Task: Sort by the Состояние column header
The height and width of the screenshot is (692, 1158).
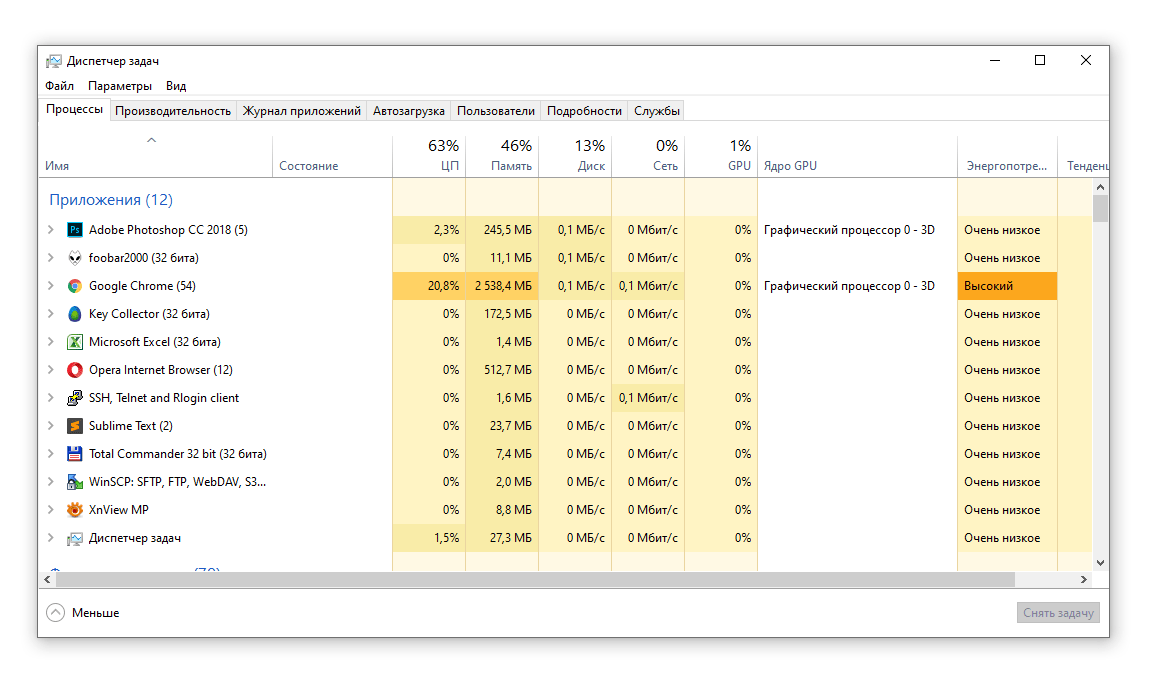Action: point(332,156)
